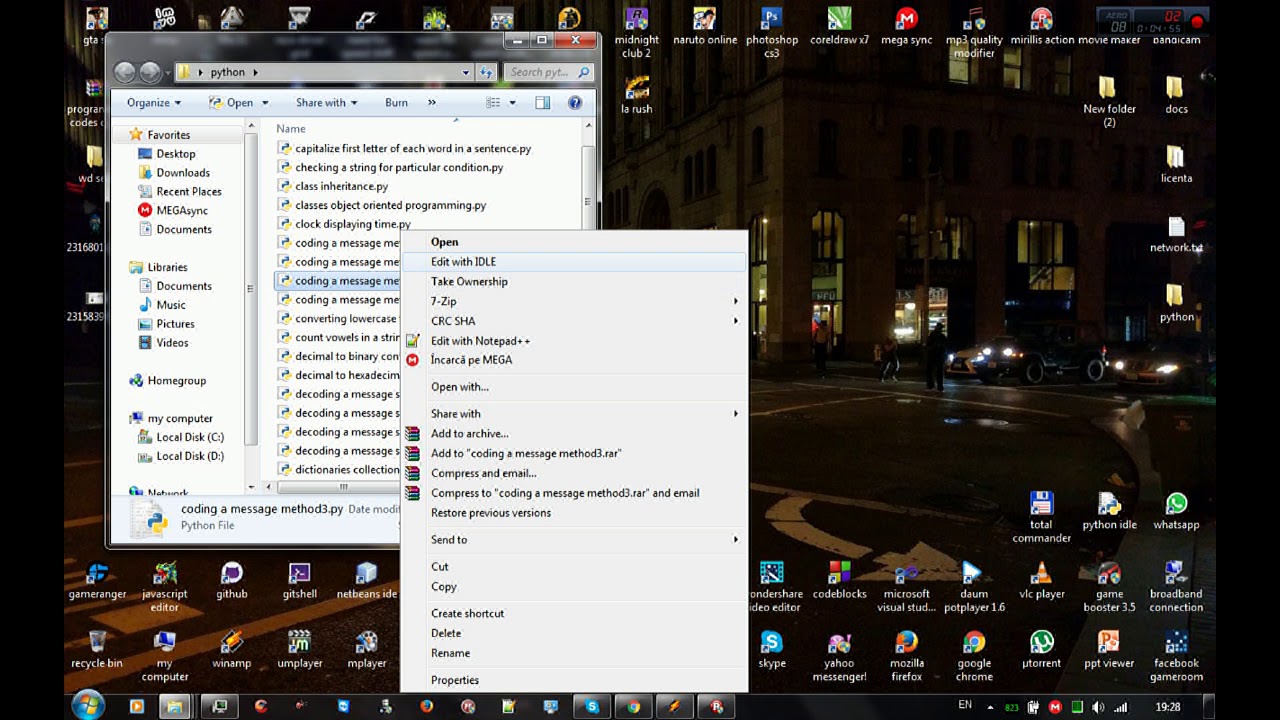Select Downloads in the Favorites sidebar
Screen dimensions: 1280x720
click(183, 173)
